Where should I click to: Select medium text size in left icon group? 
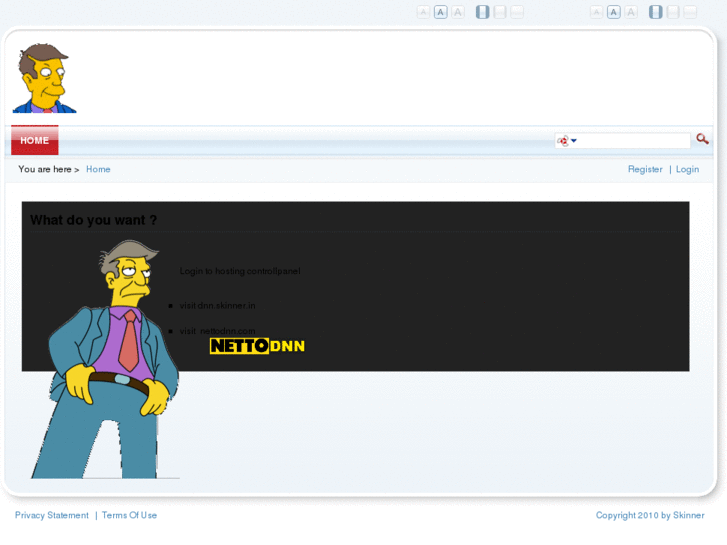point(440,12)
